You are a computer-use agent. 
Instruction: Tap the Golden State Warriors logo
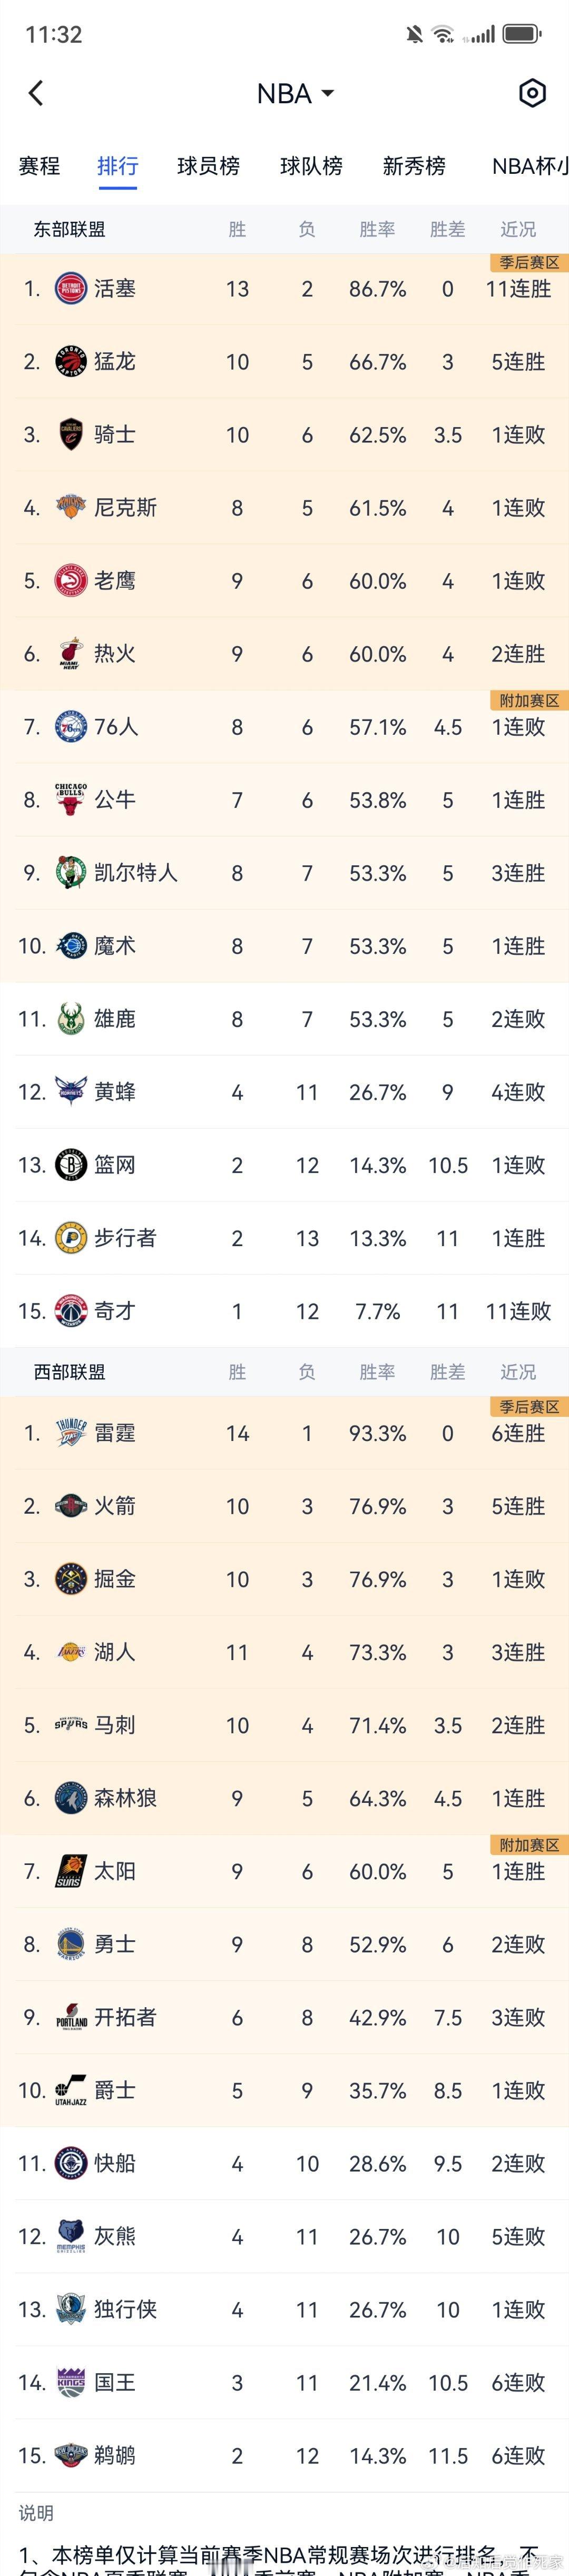pos(71,1944)
